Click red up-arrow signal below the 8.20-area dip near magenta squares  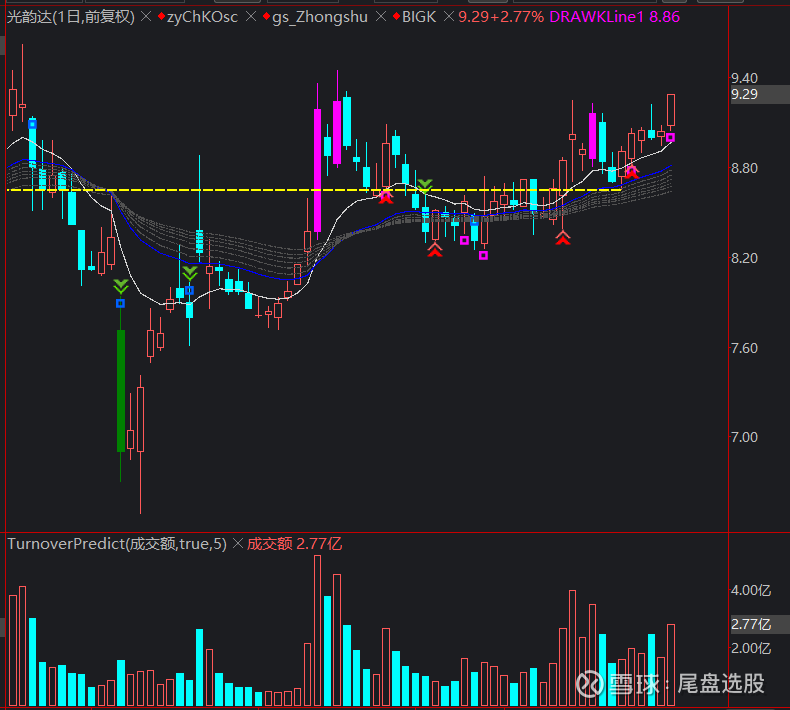click(x=435, y=250)
